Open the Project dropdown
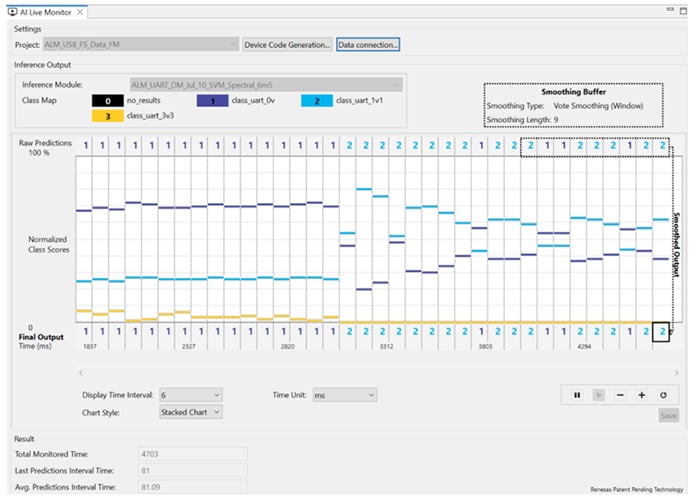700x497 pixels. pos(233,45)
